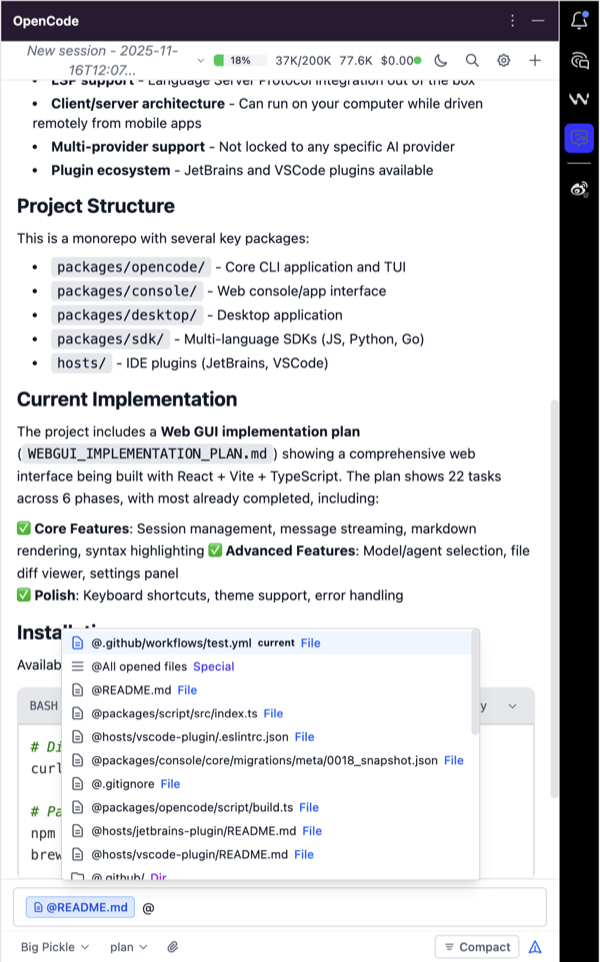Open the Weibo-style sidebar icon
This screenshot has width=600, height=962.
coord(579,189)
